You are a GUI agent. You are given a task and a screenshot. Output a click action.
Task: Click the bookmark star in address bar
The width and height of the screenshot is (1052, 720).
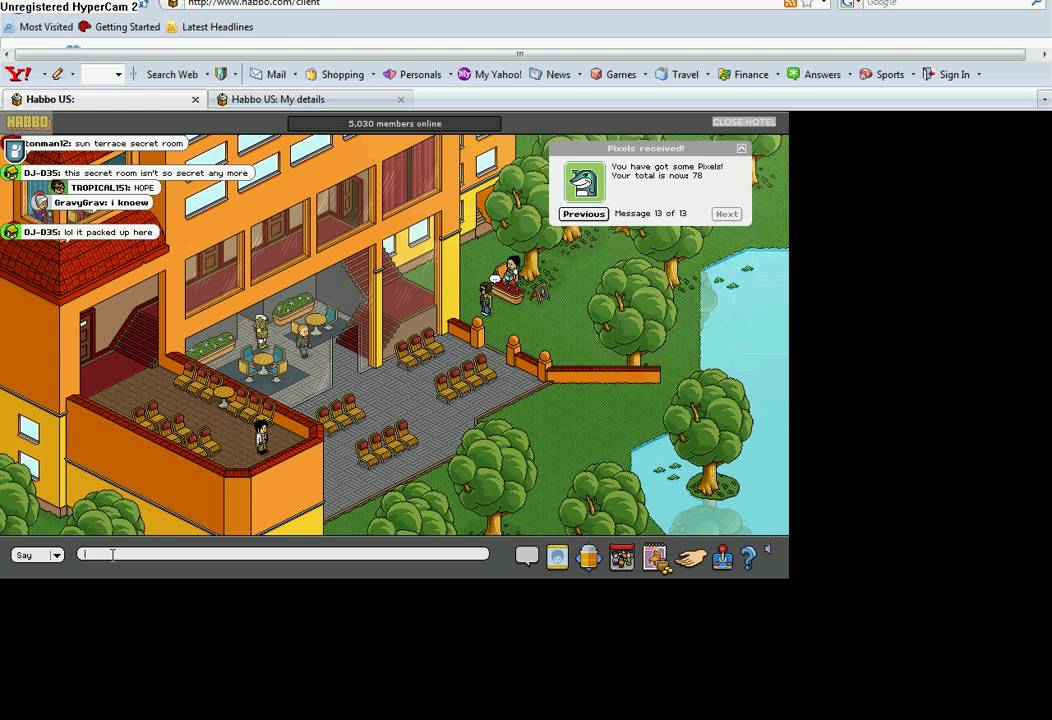coord(808,3)
